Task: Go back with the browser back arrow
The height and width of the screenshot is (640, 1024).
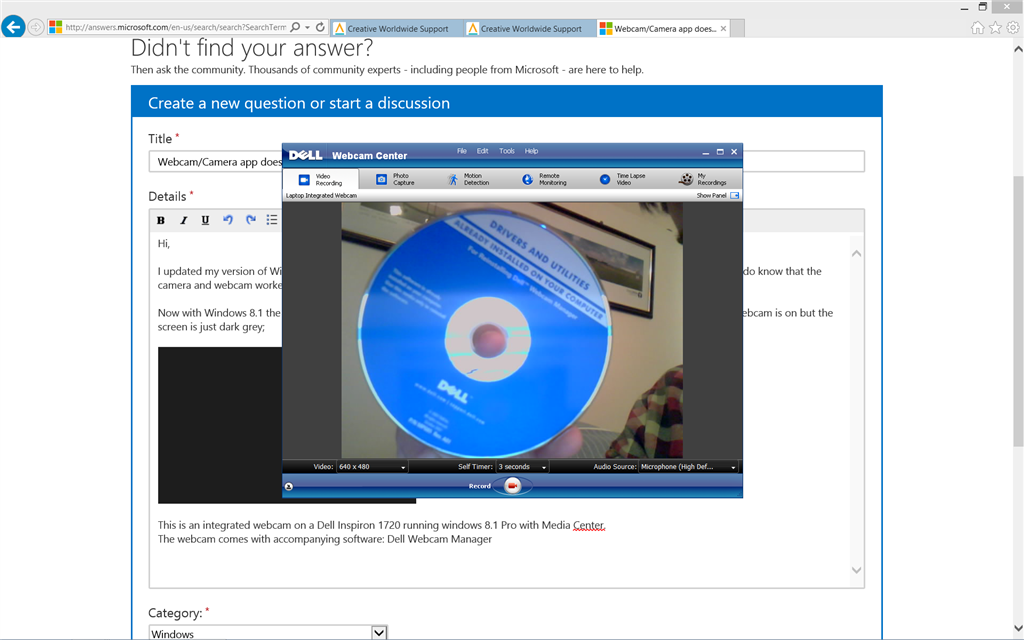Action: [13, 27]
